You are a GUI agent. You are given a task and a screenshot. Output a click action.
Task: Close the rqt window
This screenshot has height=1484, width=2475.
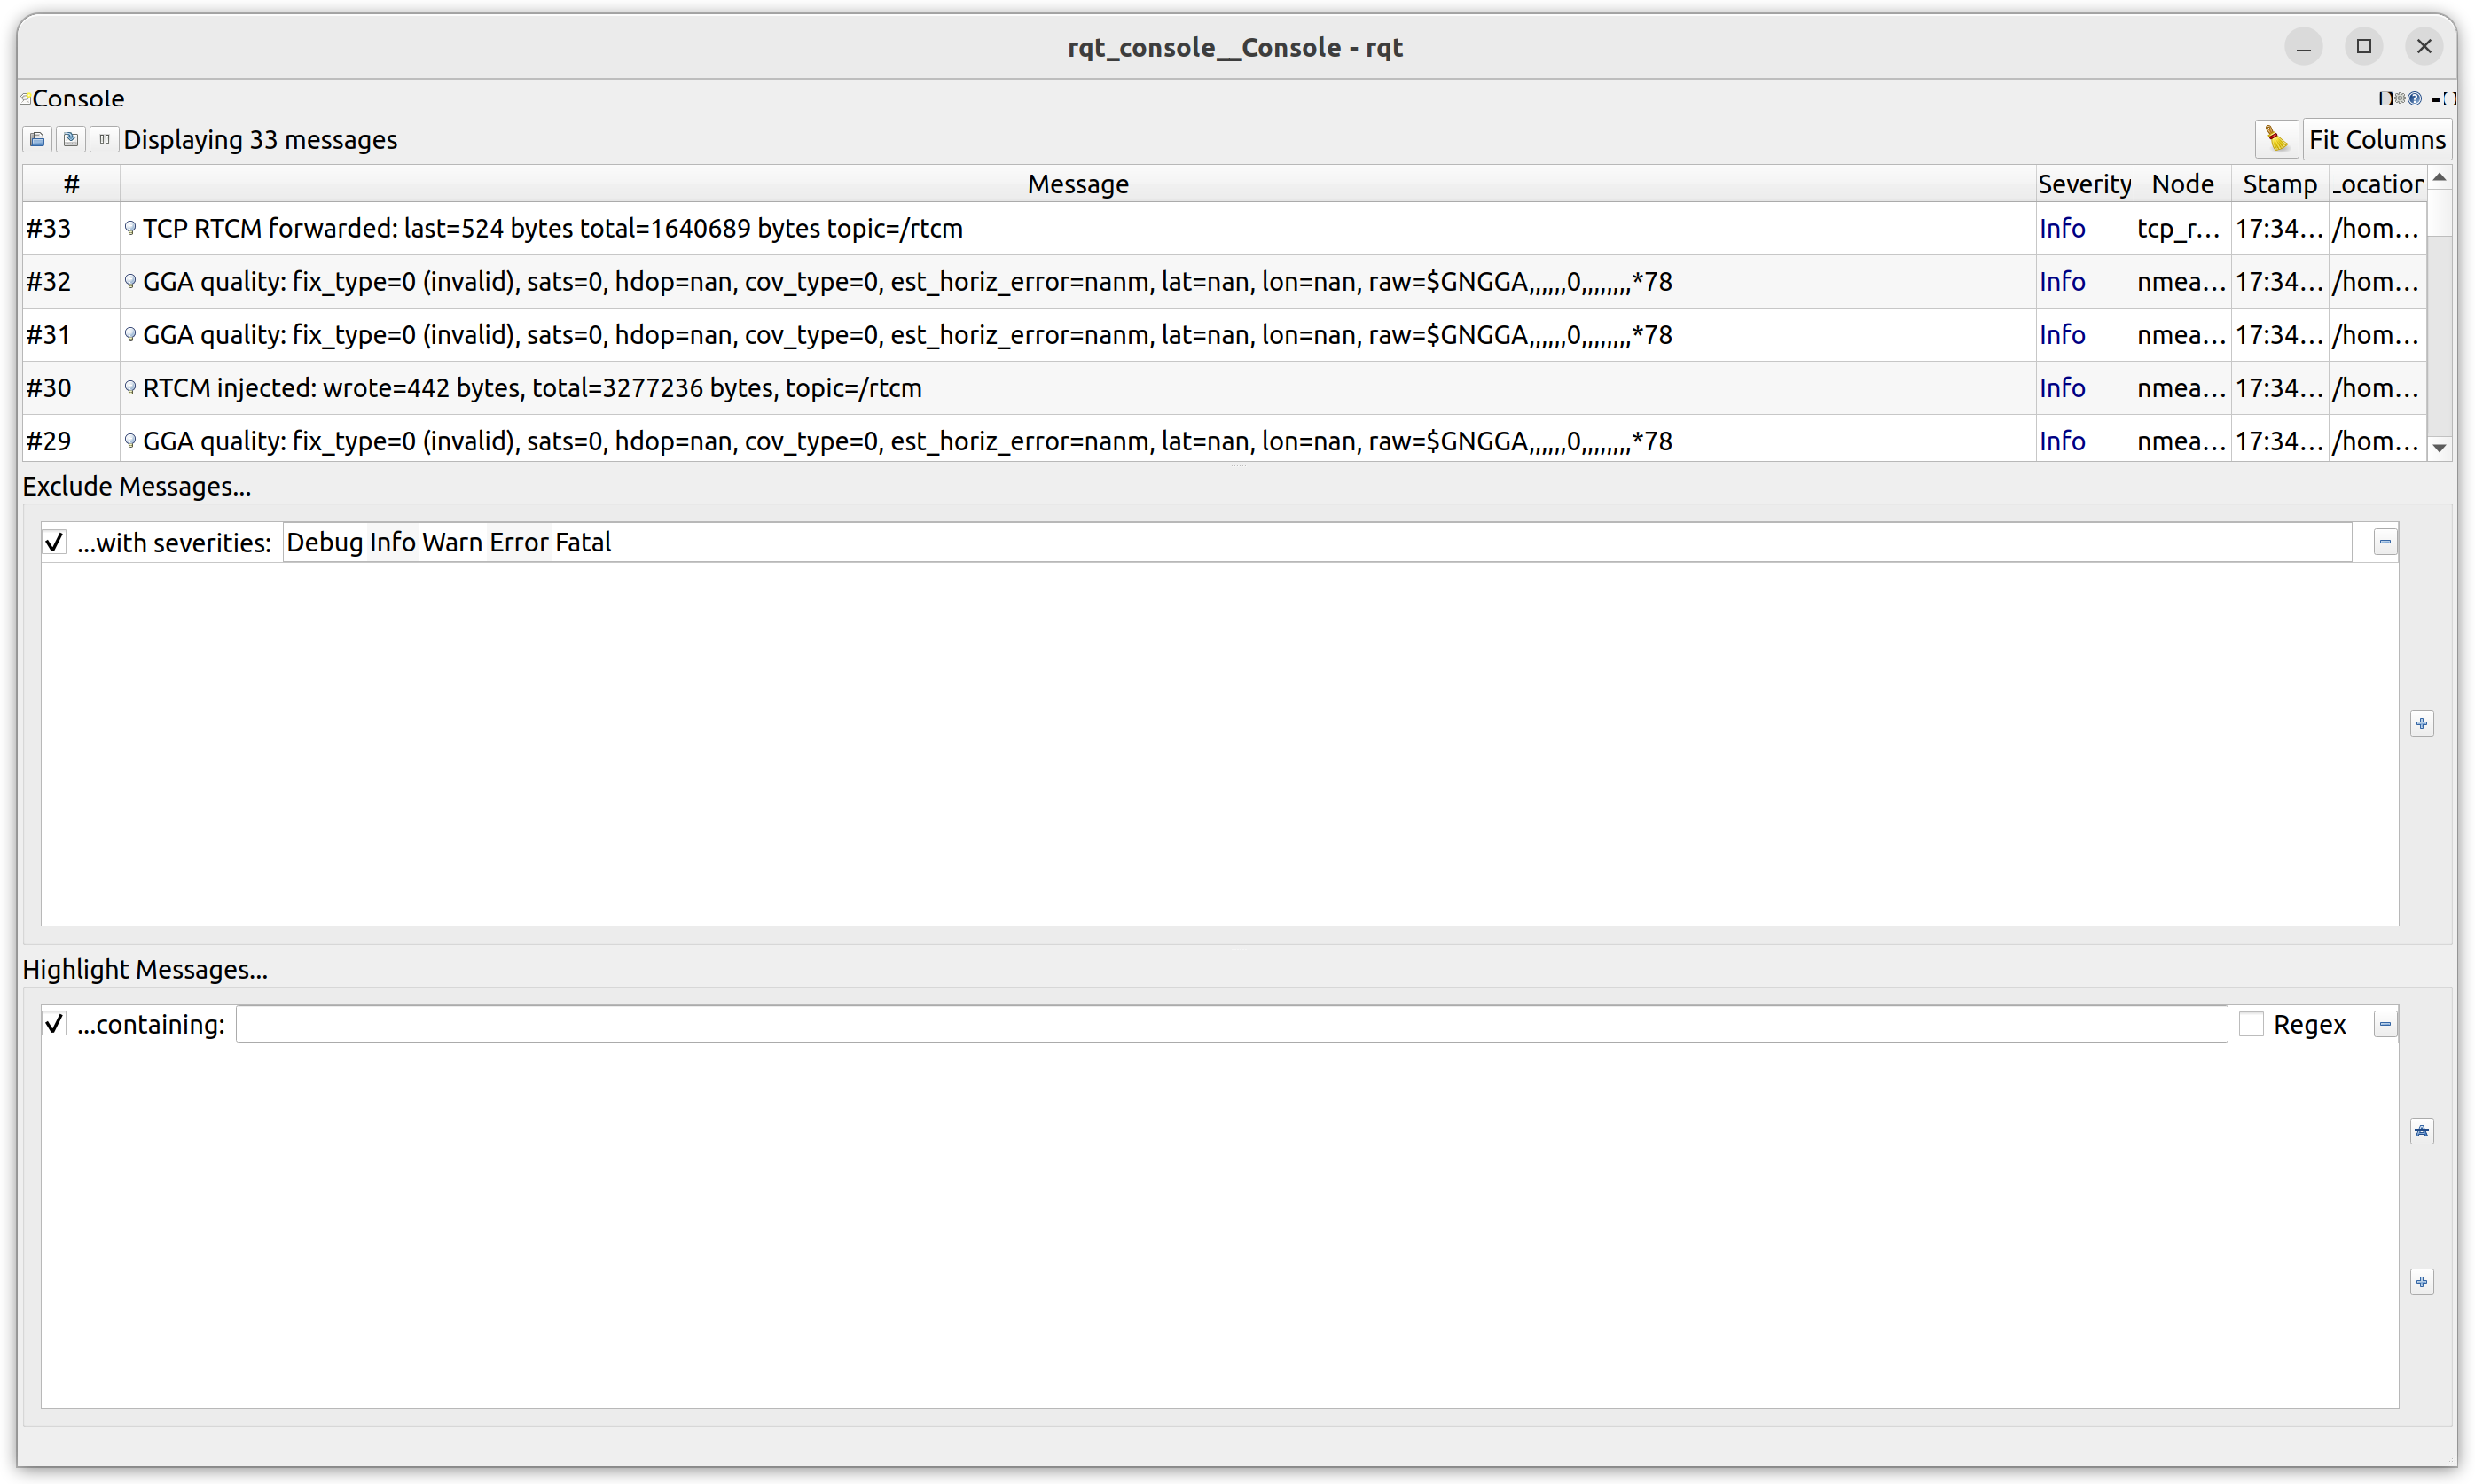(2424, 46)
